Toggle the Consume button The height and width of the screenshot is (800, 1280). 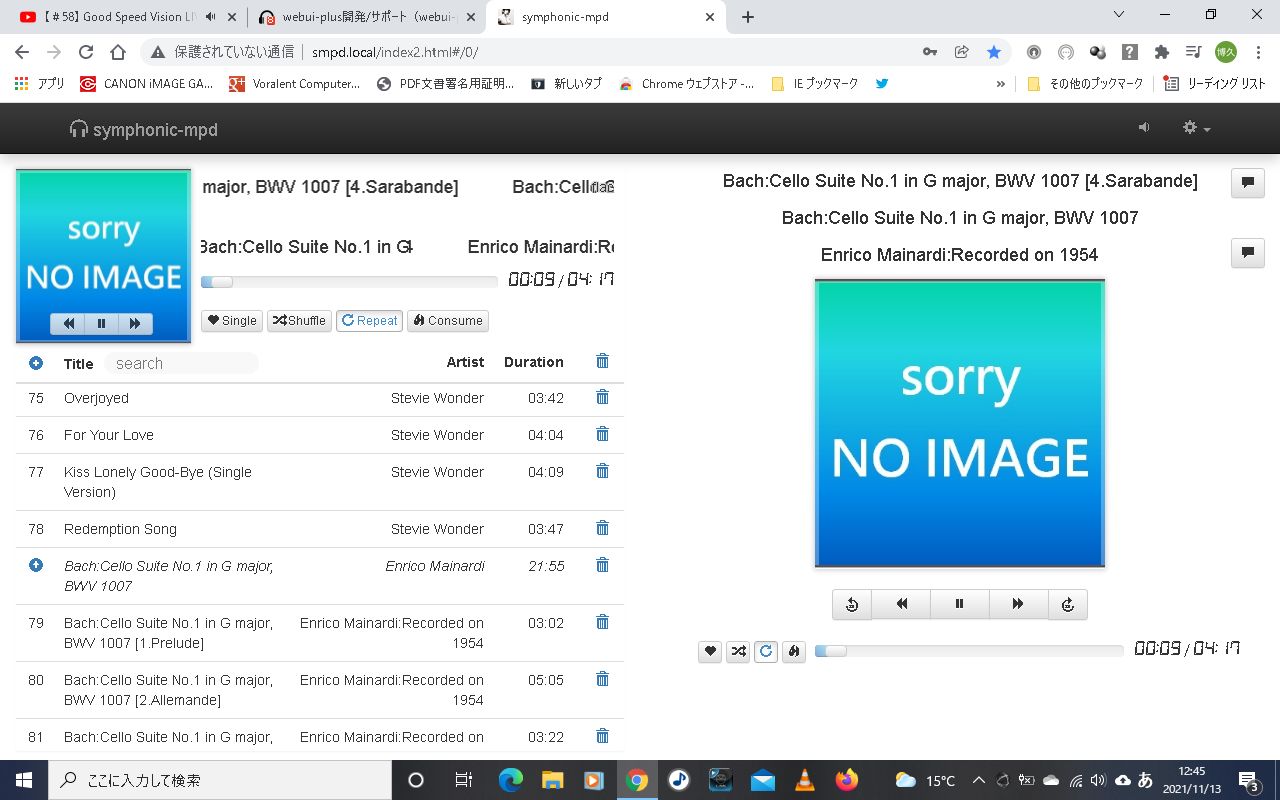447,321
